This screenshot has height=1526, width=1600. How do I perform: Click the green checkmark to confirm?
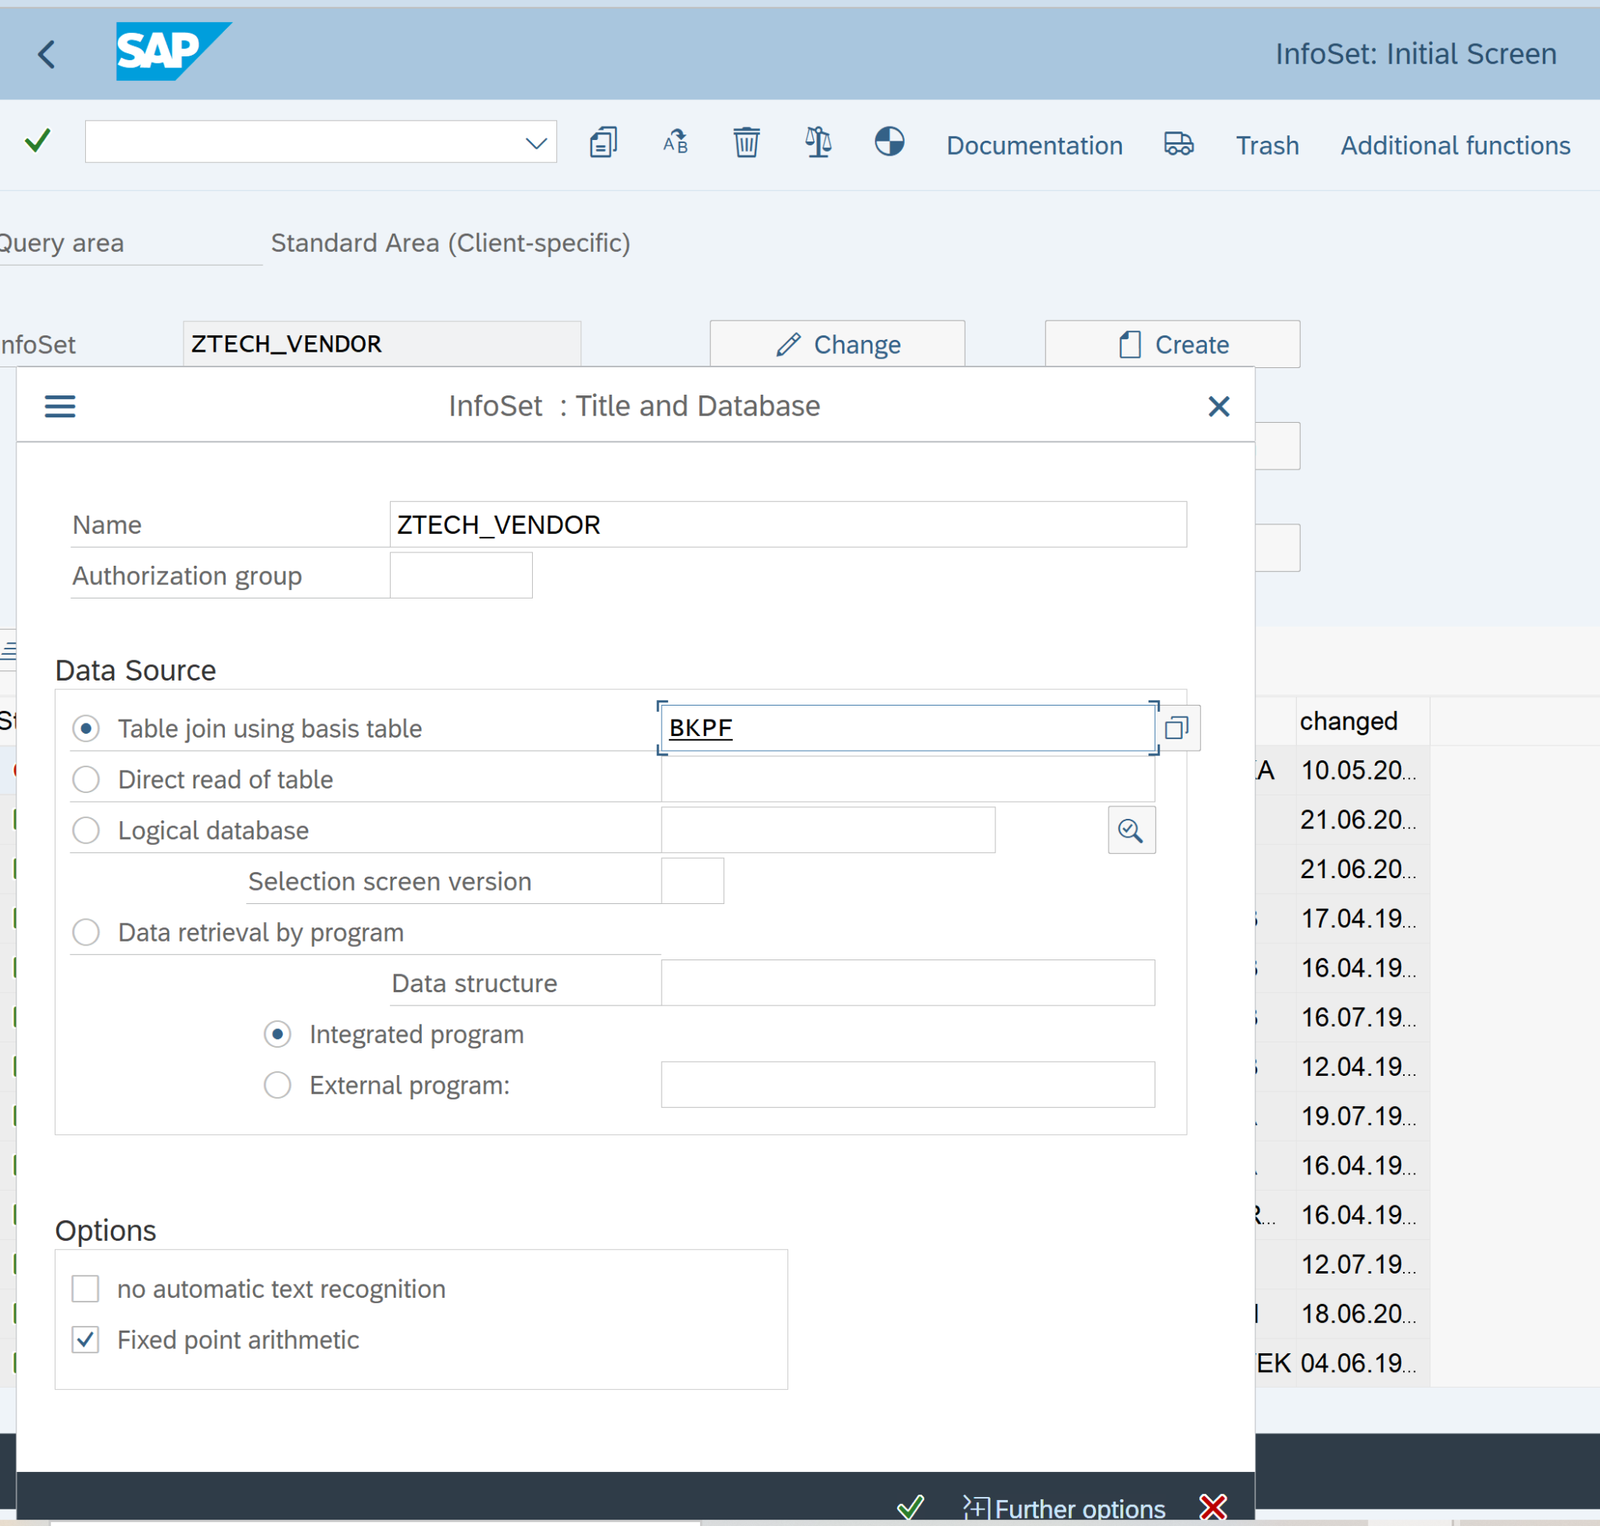coord(36,141)
